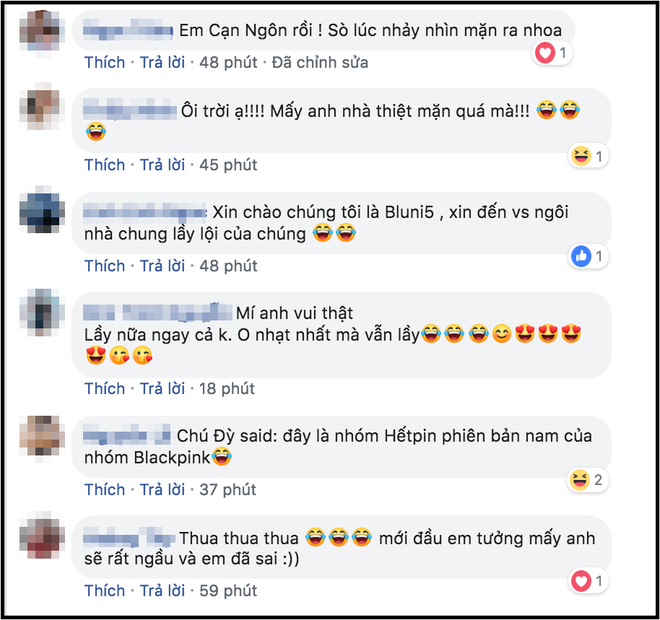660x620 pixels.
Task: View edit history via 'Đã chỉnh sửa'
Action: (320, 62)
